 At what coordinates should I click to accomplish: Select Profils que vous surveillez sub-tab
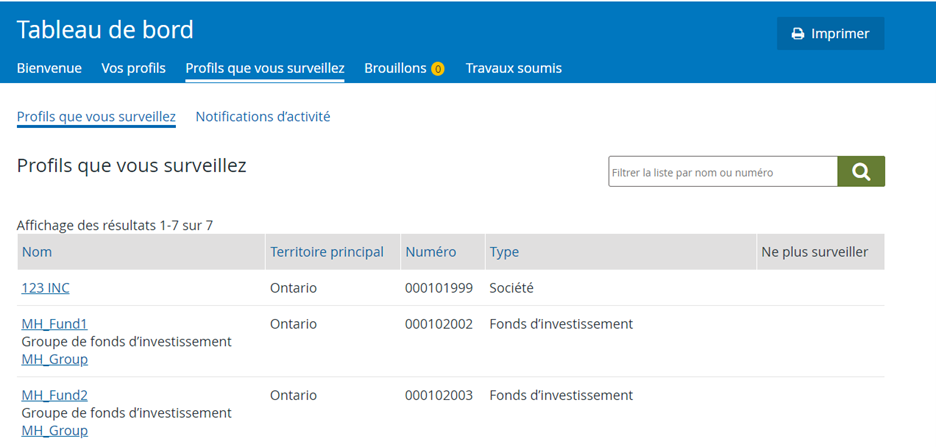(x=96, y=116)
